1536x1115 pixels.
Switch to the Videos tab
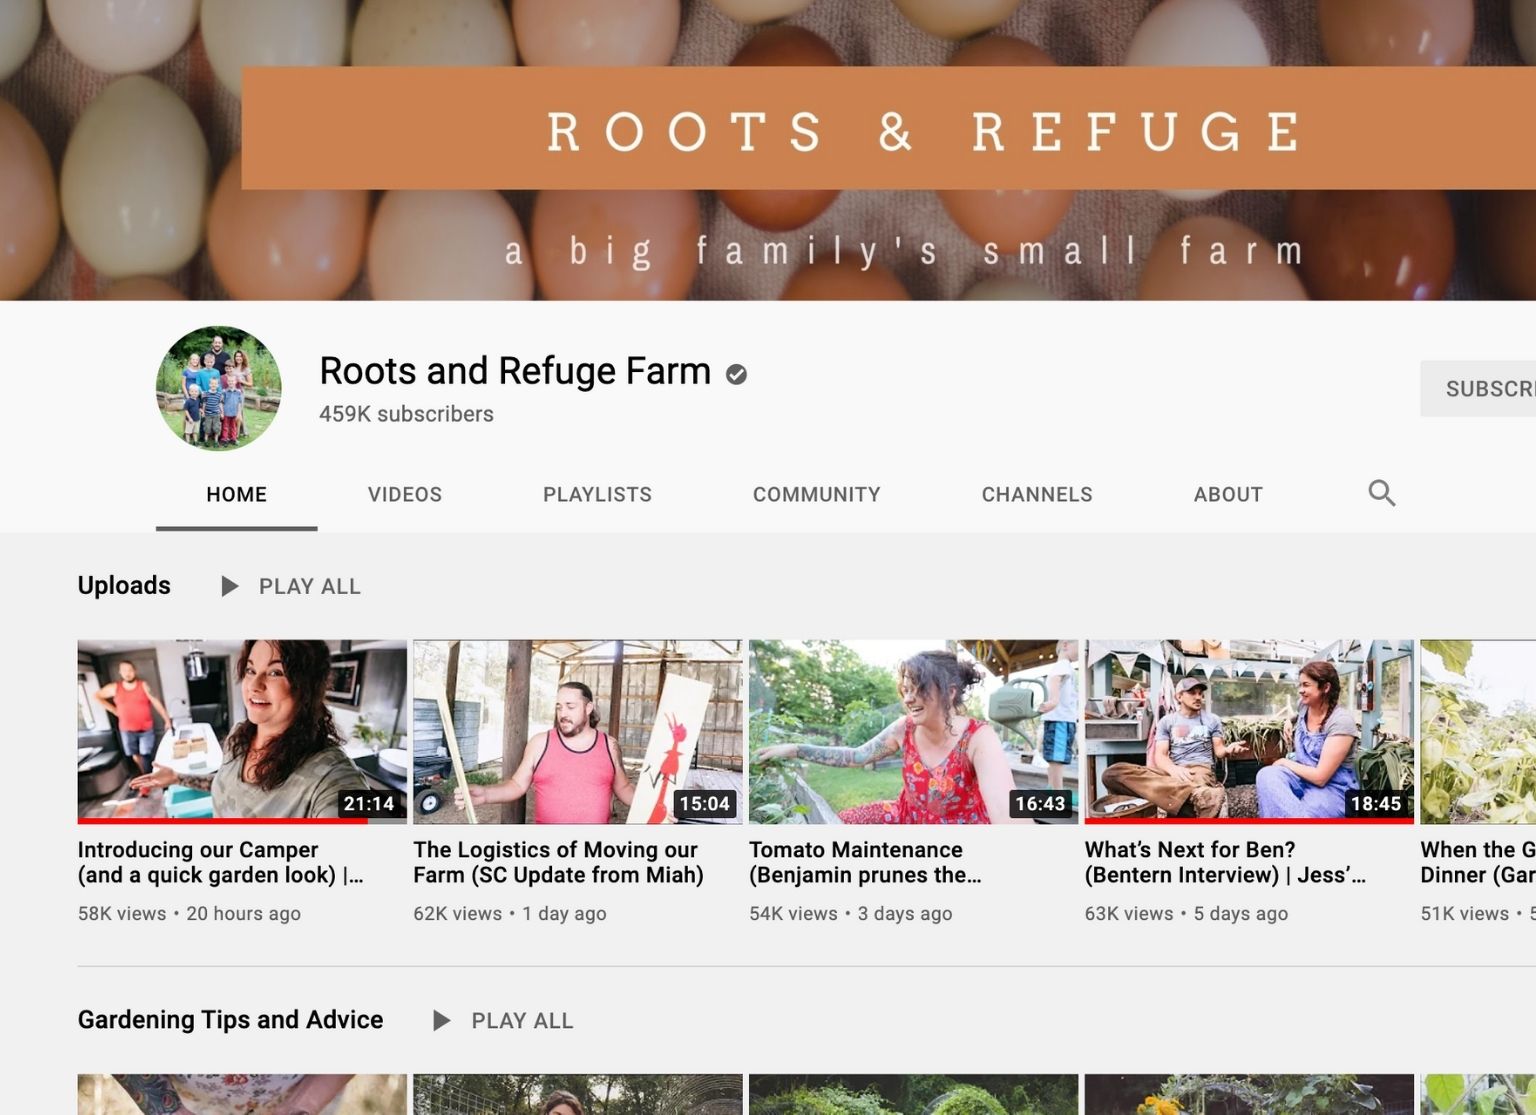click(x=404, y=494)
